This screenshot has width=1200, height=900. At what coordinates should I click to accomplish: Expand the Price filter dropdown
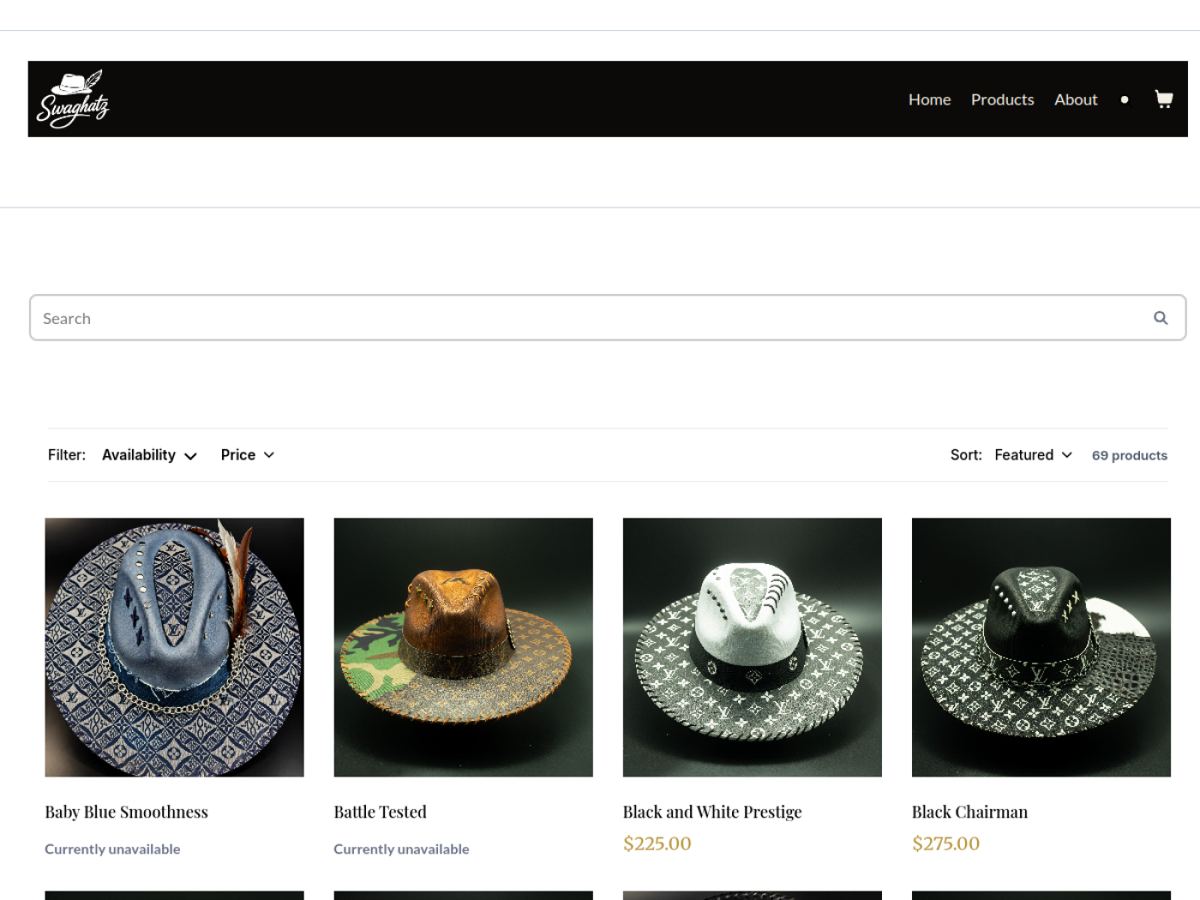(x=247, y=455)
